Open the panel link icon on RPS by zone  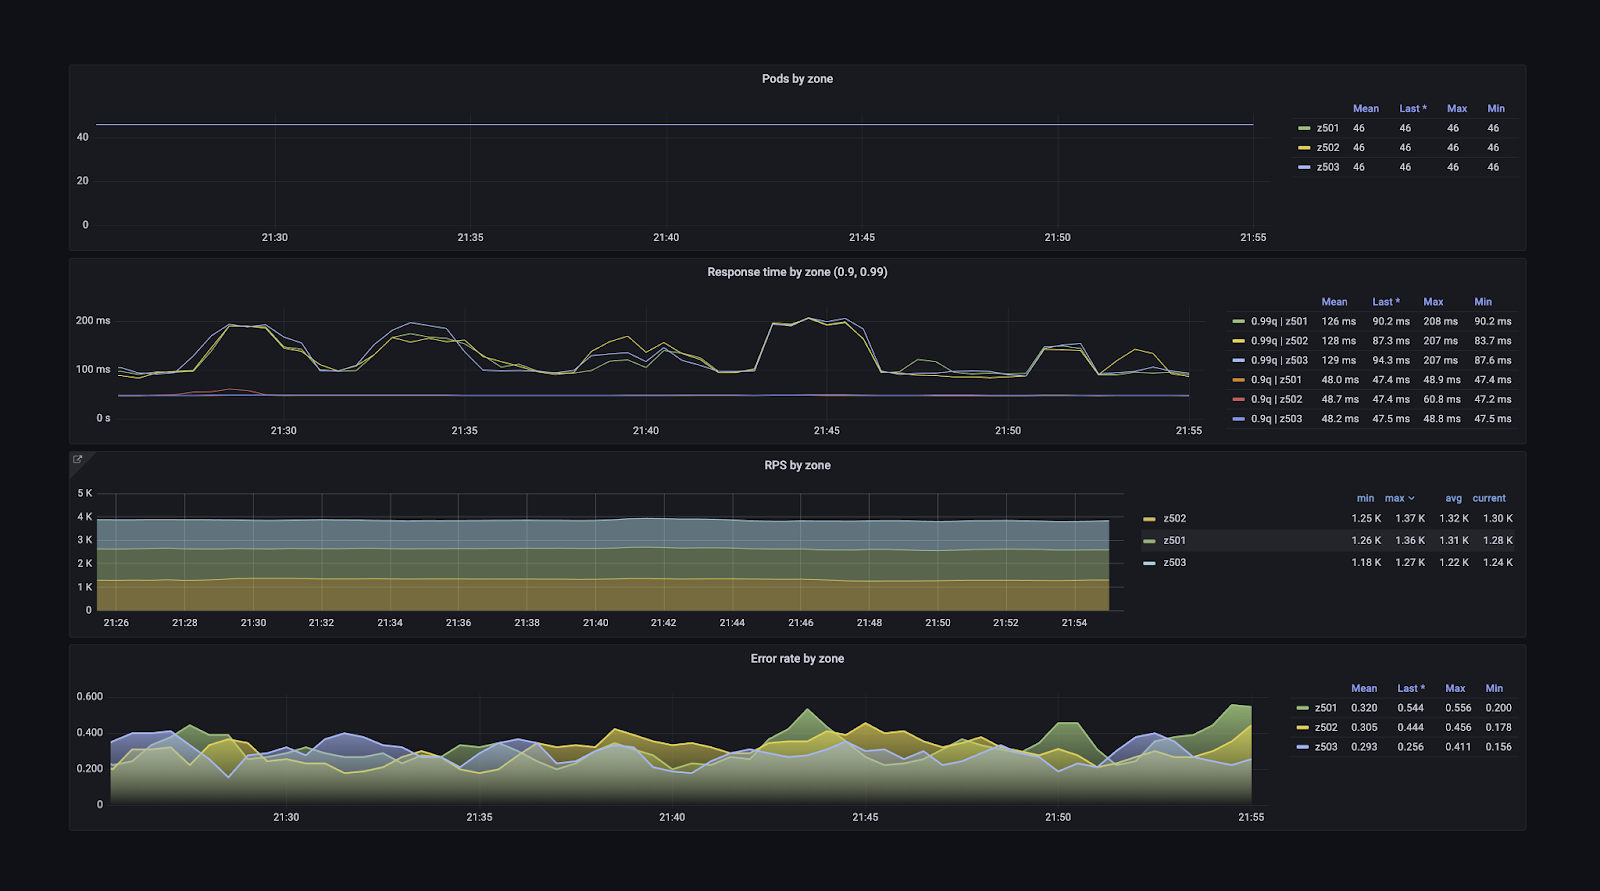[77, 459]
